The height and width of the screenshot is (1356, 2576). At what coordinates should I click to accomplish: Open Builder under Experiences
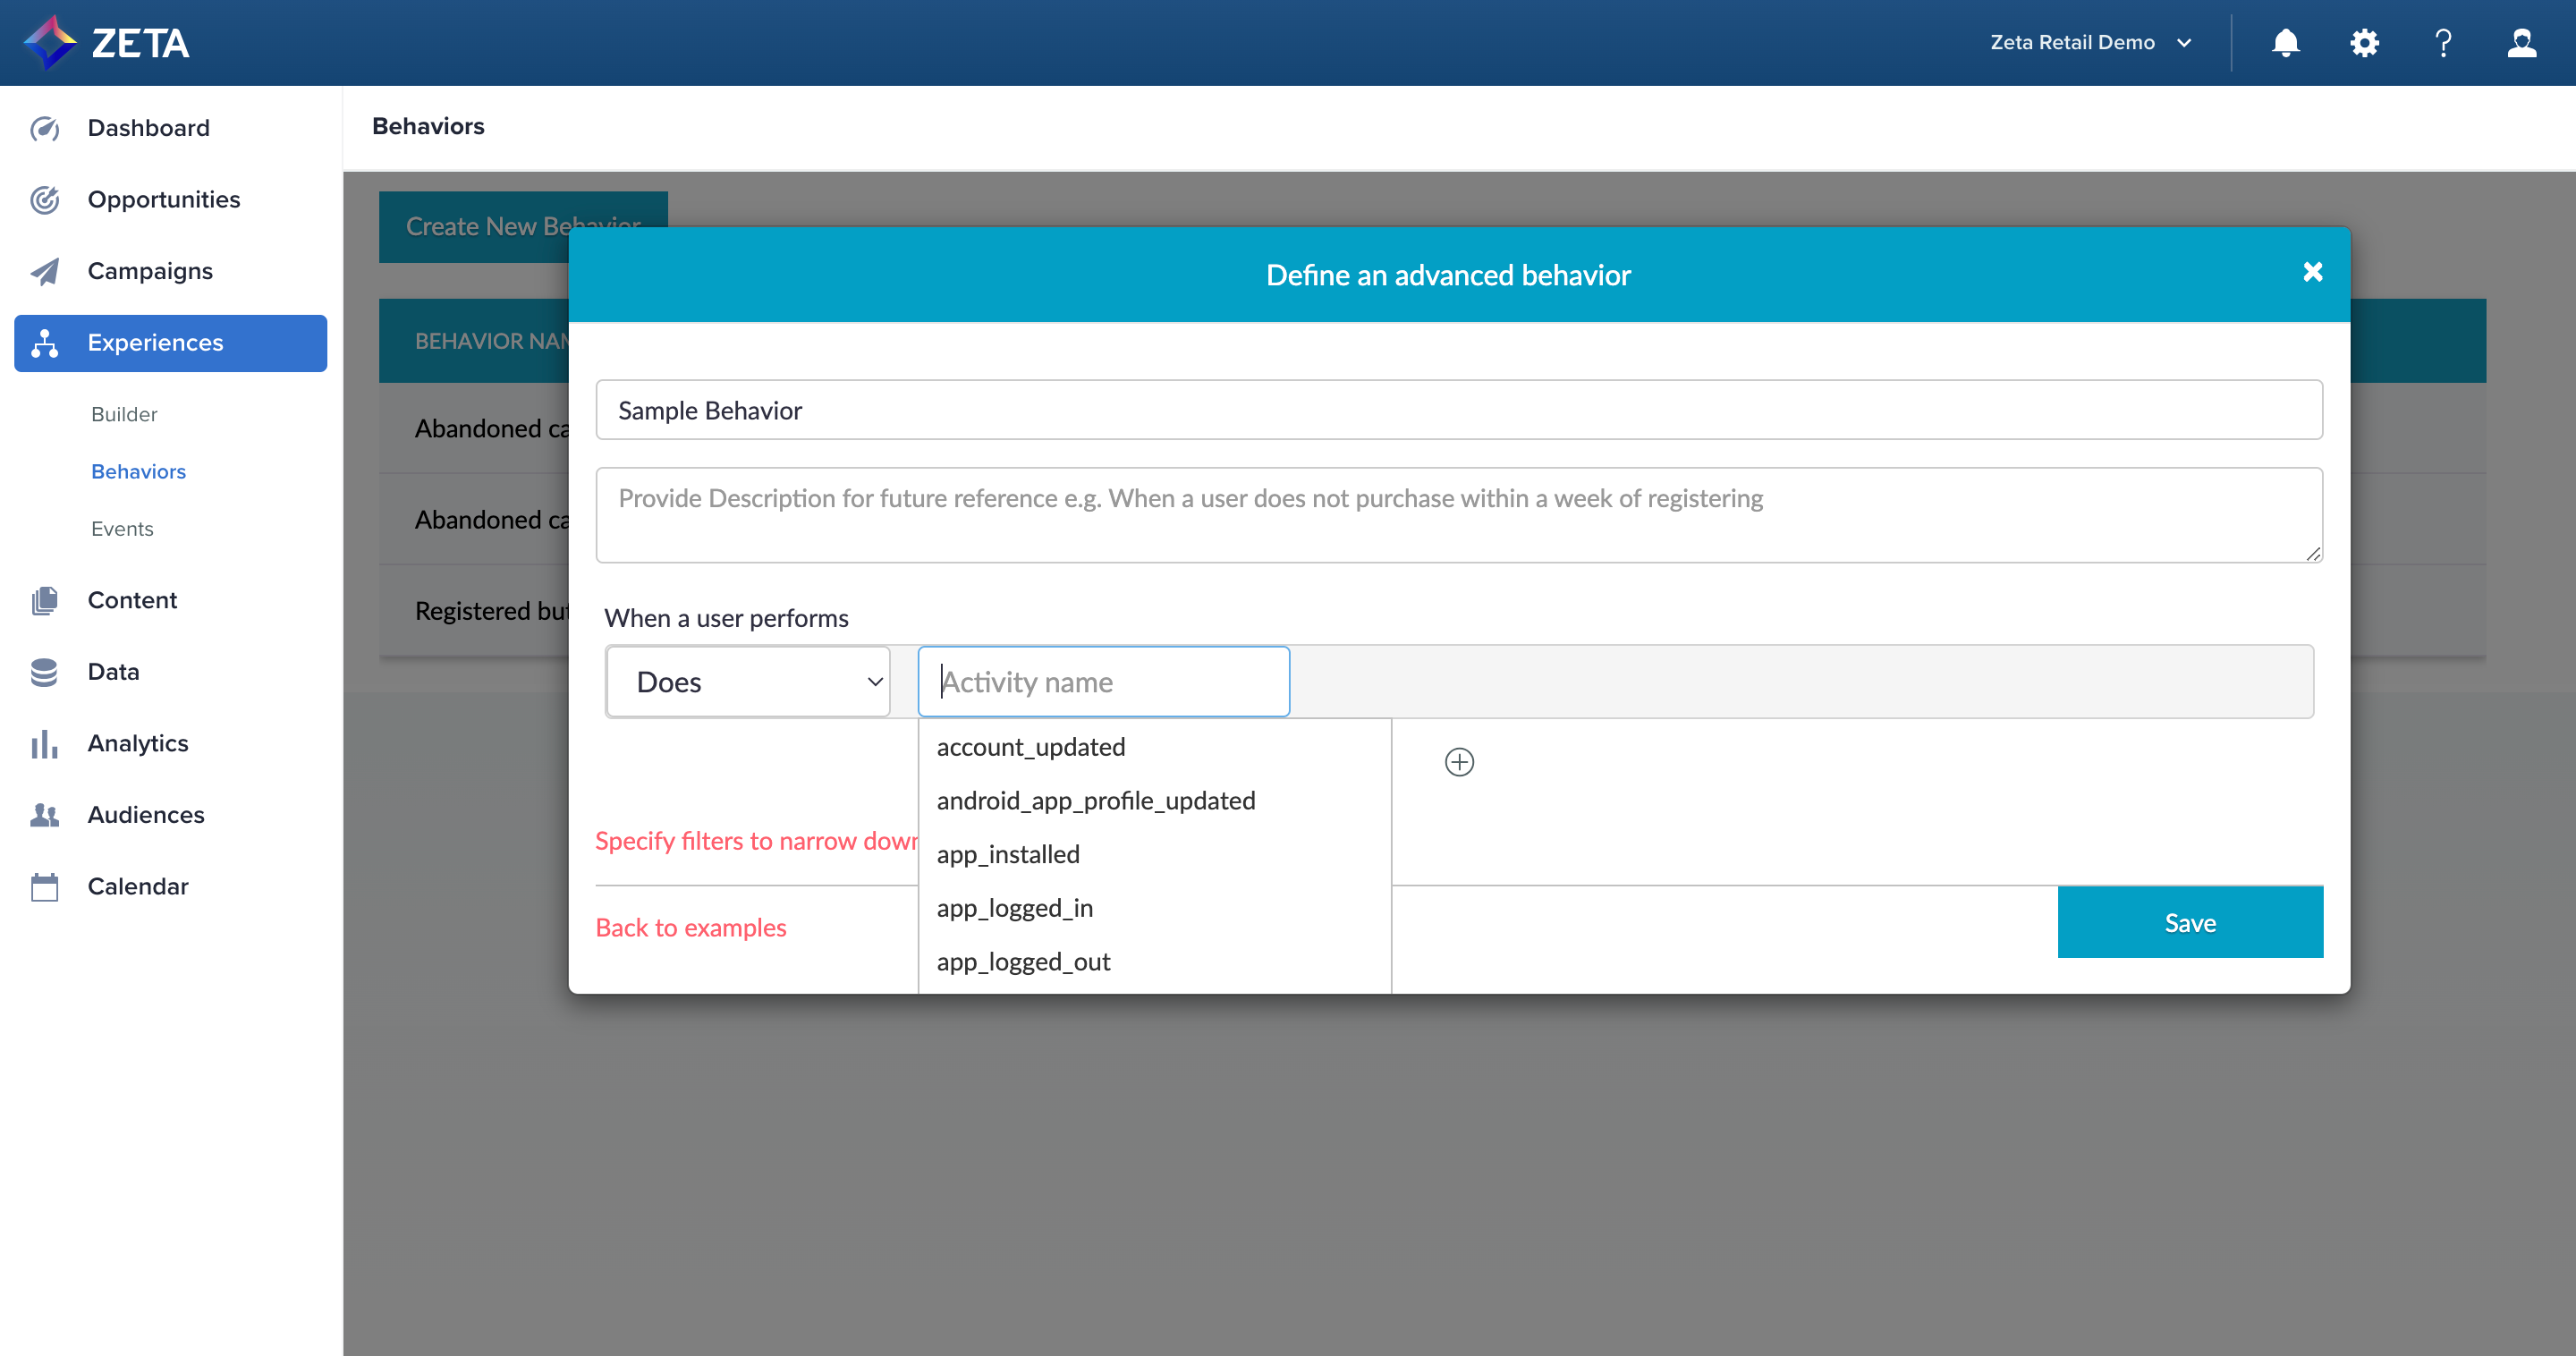(x=124, y=414)
